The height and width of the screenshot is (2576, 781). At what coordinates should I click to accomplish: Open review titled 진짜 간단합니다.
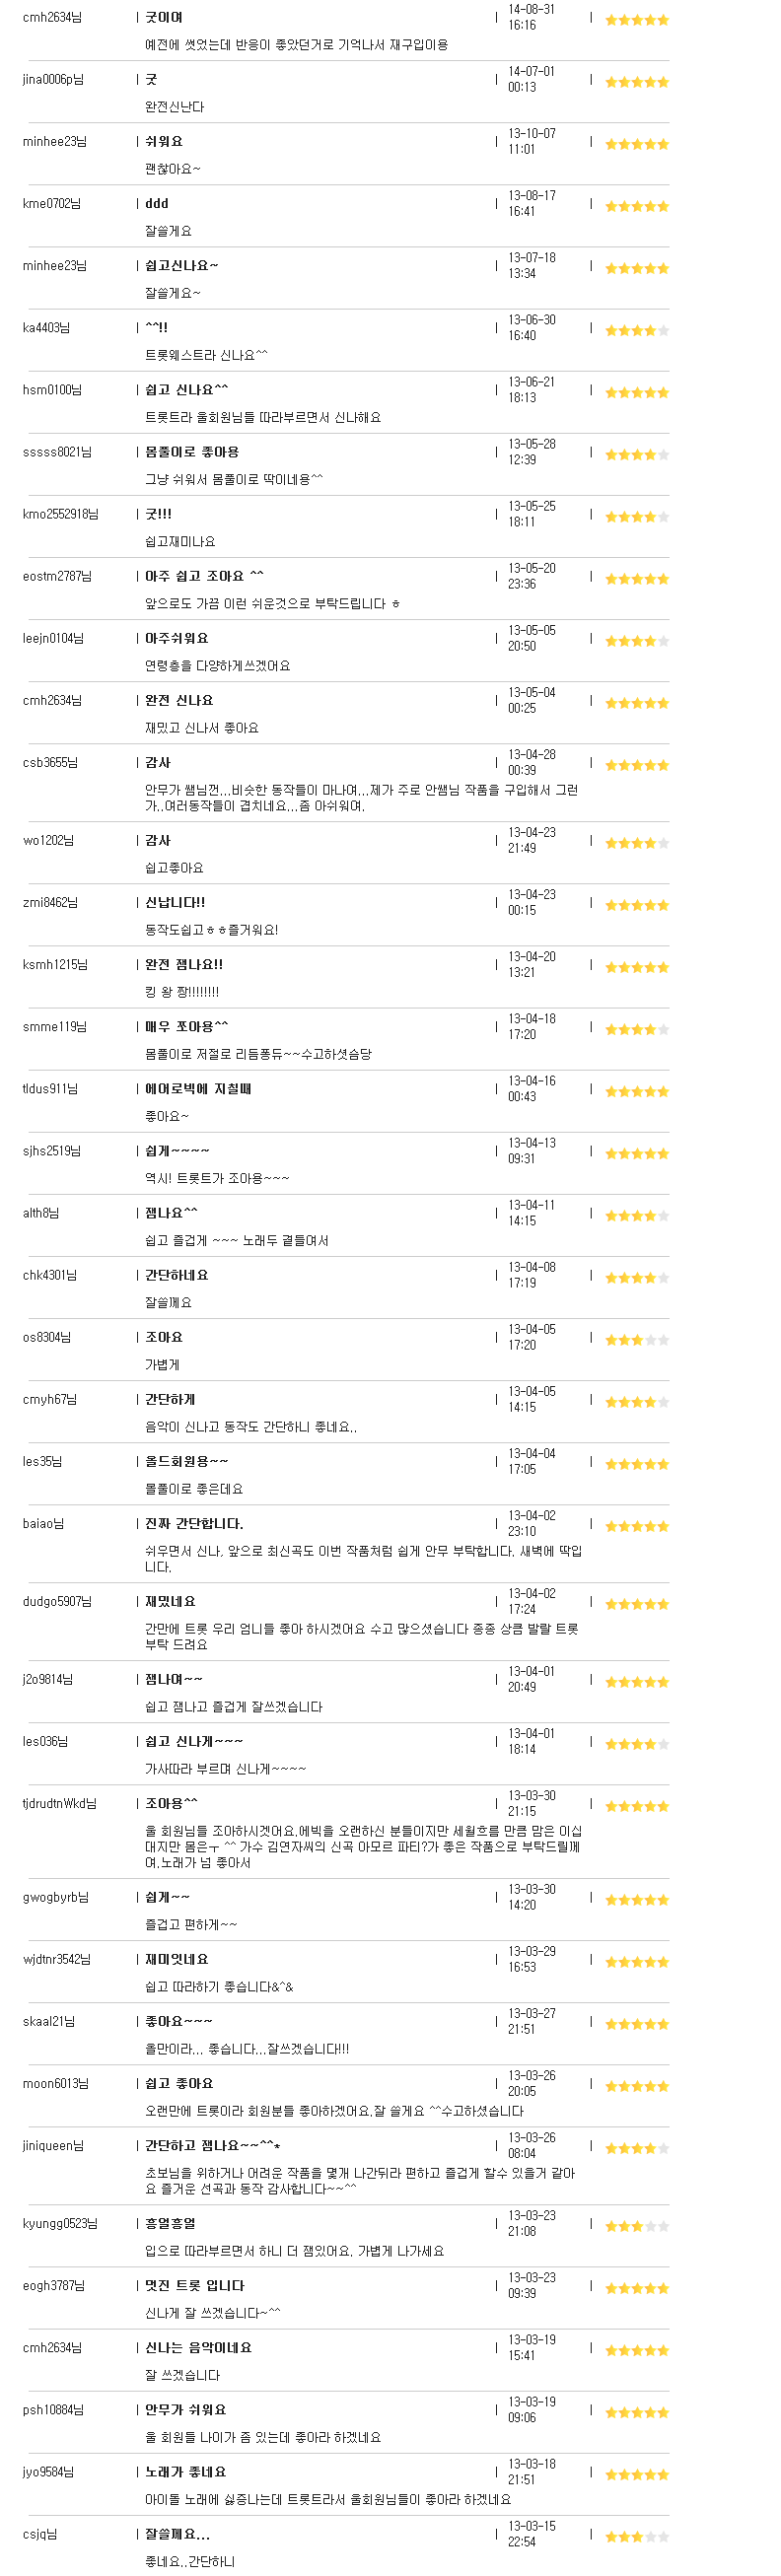(x=194, y=1523)
